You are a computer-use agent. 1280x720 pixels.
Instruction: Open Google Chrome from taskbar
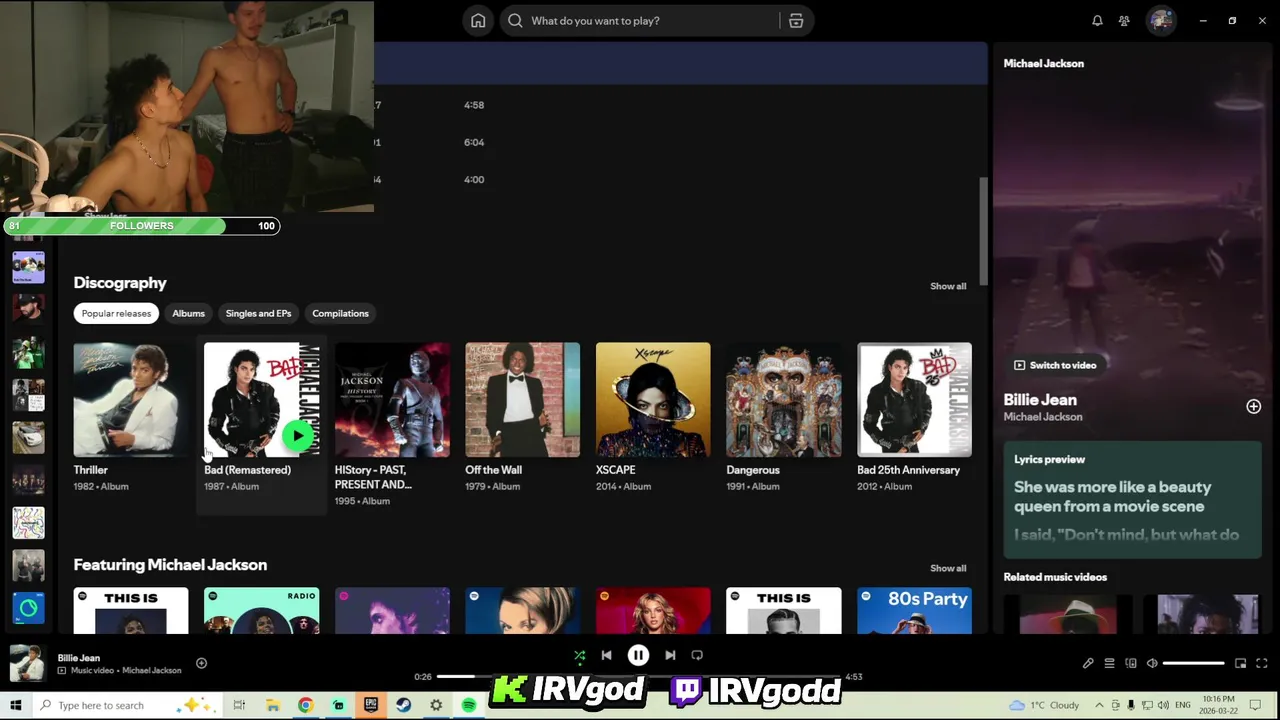click(305, 705)
